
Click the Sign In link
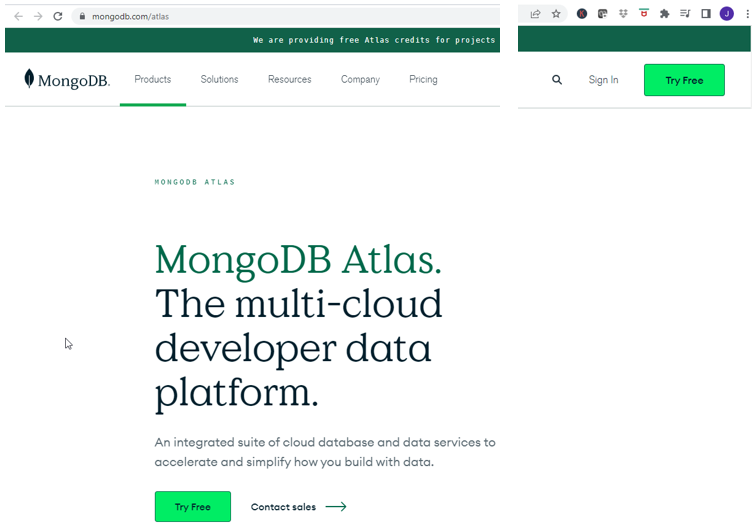coord(603,80)
